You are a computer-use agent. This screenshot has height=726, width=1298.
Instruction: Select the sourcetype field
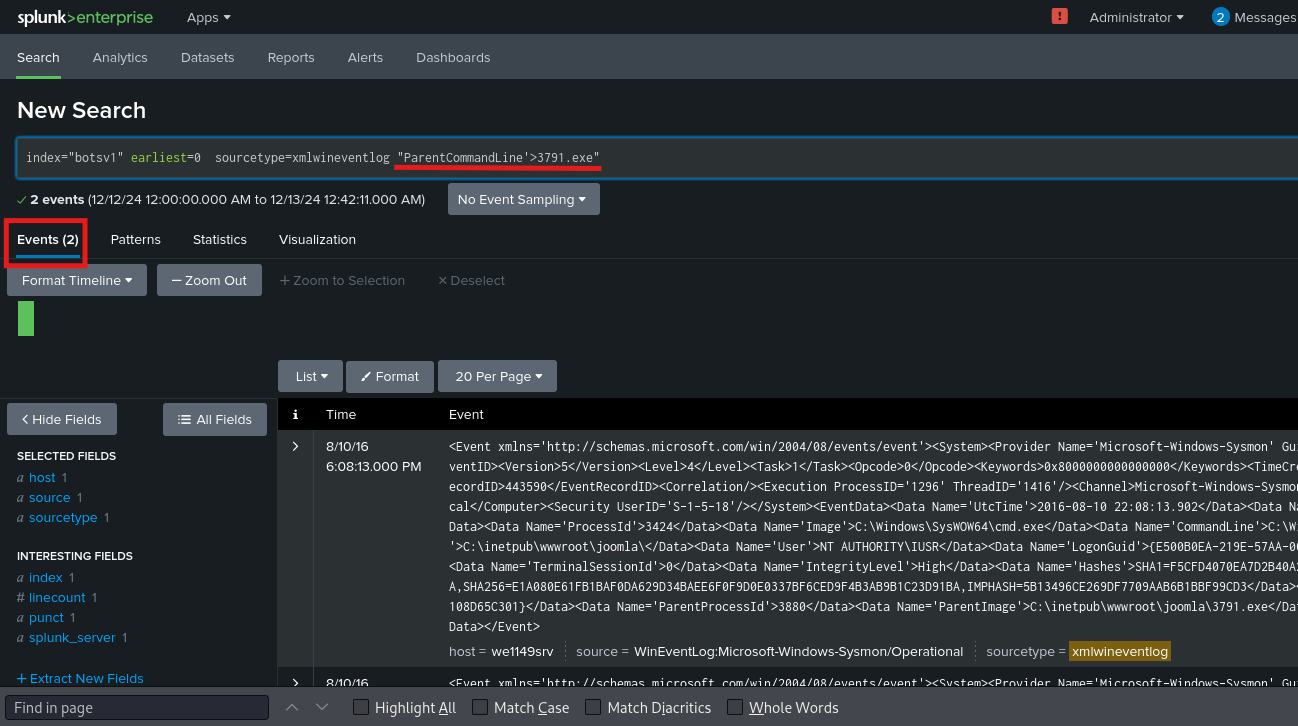point(63,518)
